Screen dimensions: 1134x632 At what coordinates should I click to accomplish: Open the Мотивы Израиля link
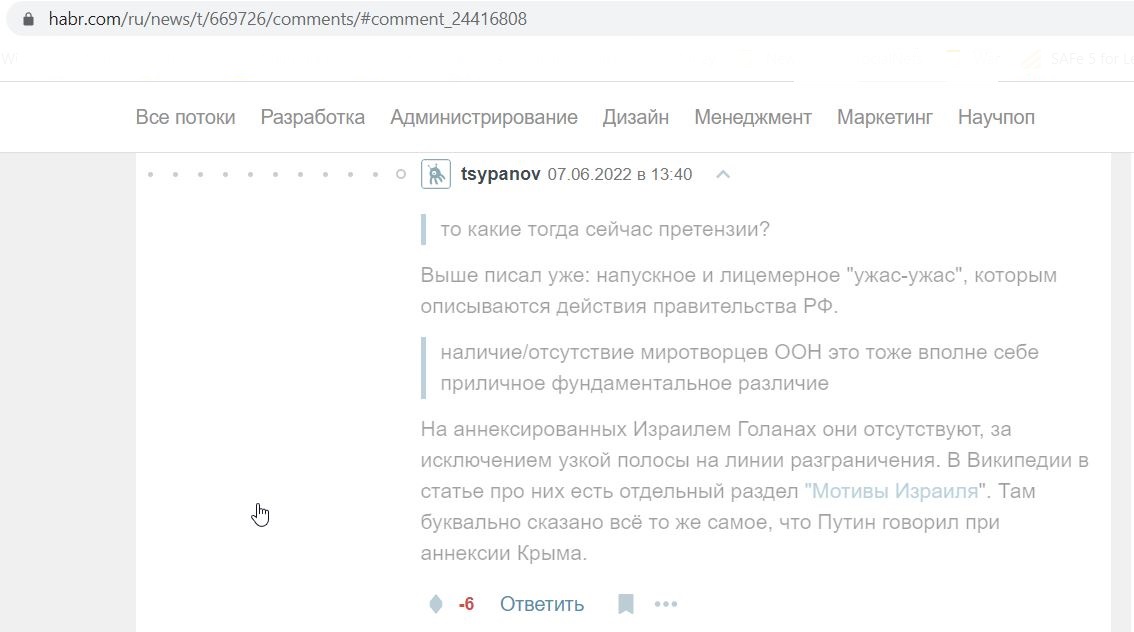click(x=895, y=491)
